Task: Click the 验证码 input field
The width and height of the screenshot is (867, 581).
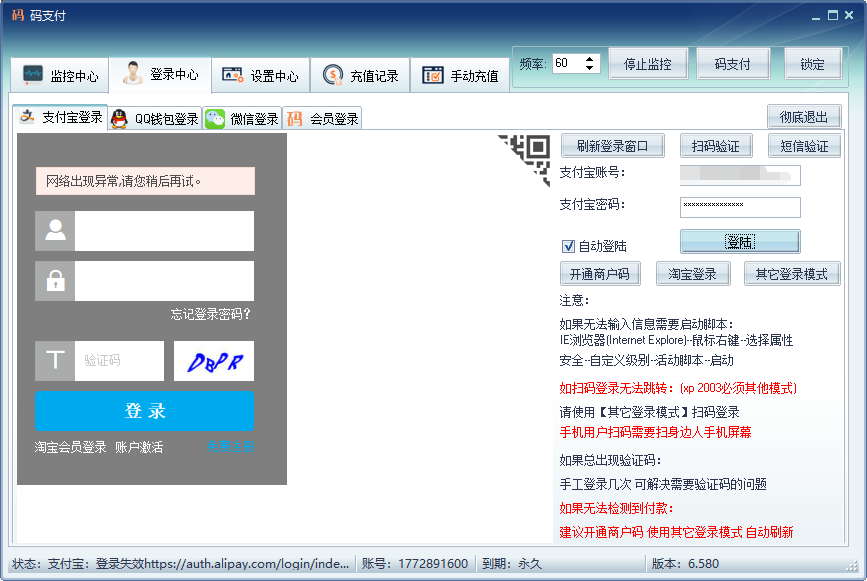Action: (x=119, y=360)
